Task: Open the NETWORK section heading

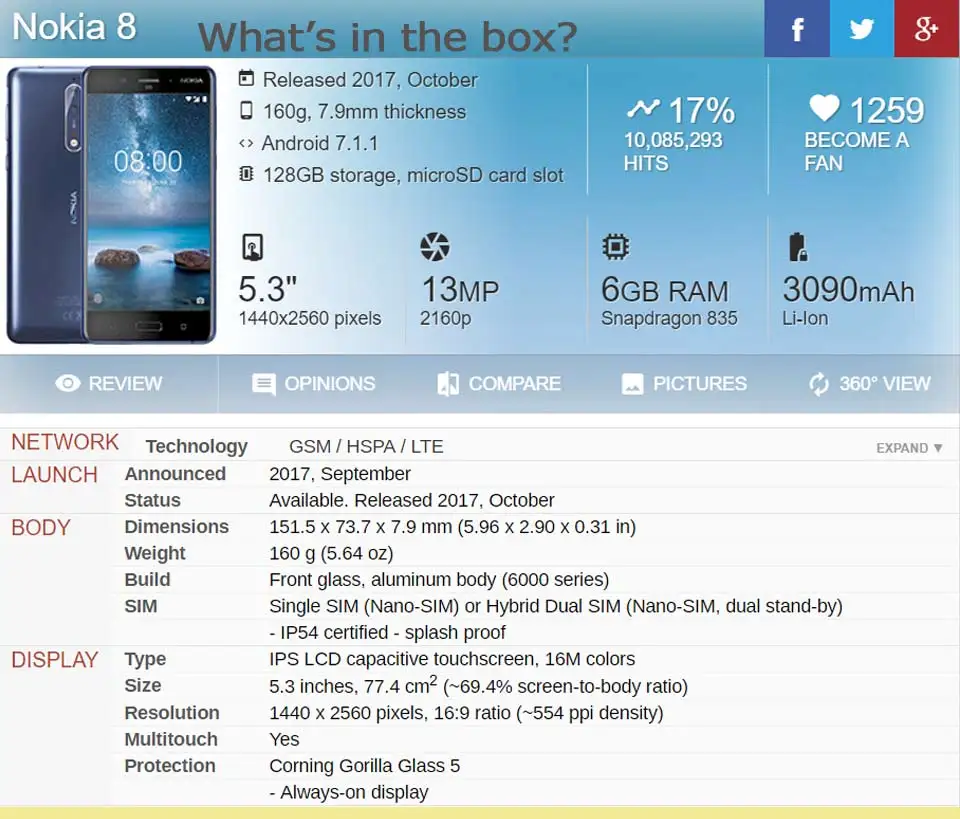Action: pyautogui.click(x=65, y=442)
